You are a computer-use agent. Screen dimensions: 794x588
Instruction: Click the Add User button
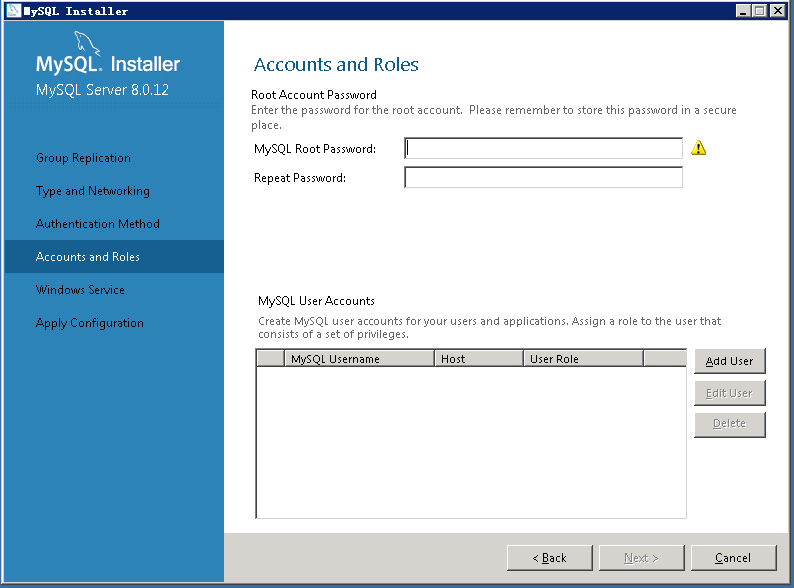730,361
